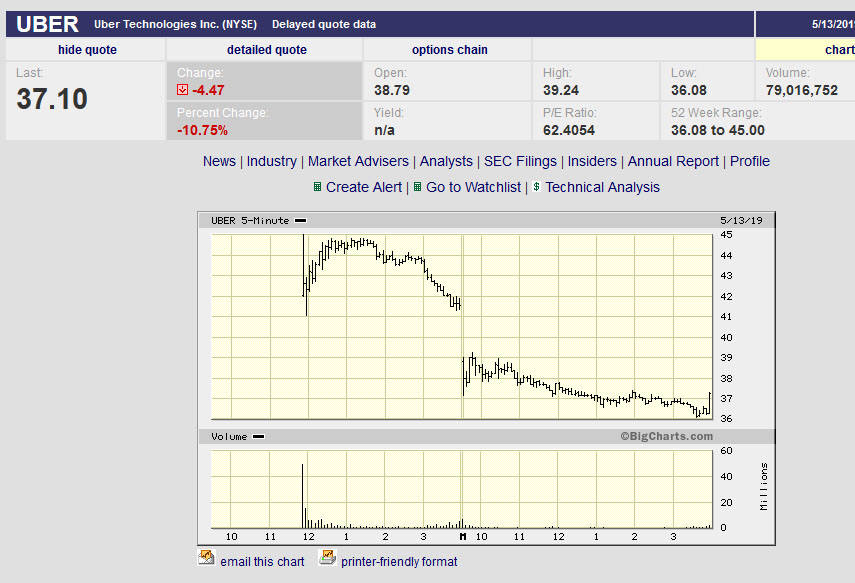Image resolution: width=855 pixels, height=583 pixels.
Task: Click the open price 38.79
Action: (392, 90)
